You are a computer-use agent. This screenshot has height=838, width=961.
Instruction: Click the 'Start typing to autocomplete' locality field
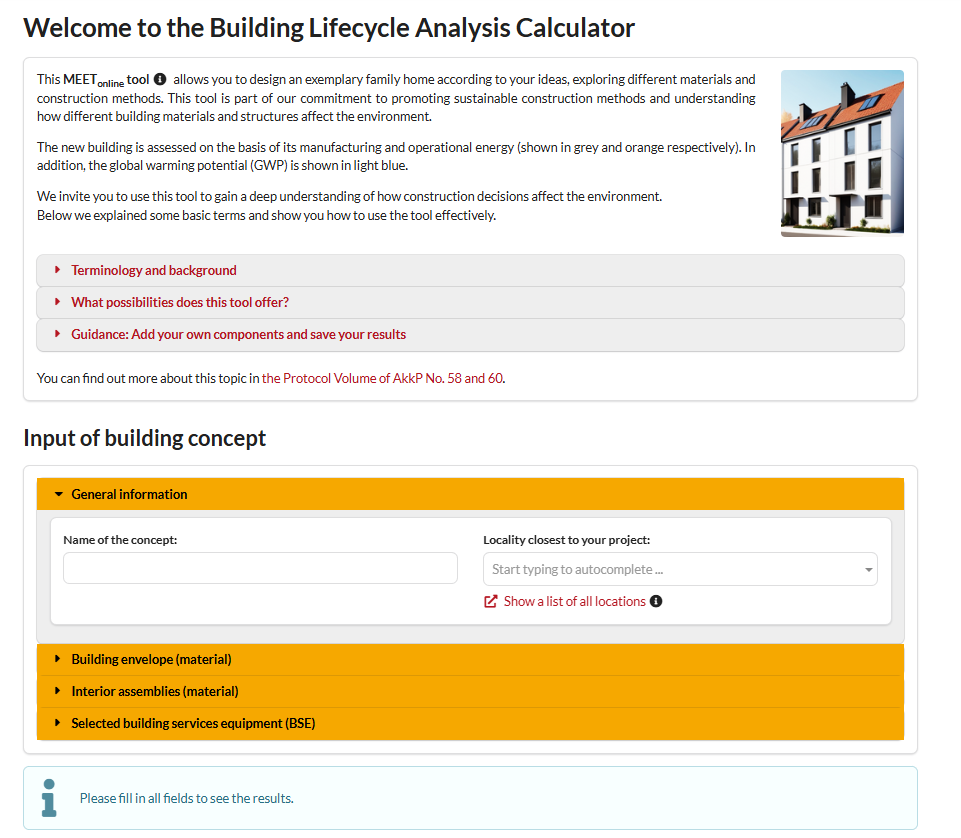coord(670,570)
